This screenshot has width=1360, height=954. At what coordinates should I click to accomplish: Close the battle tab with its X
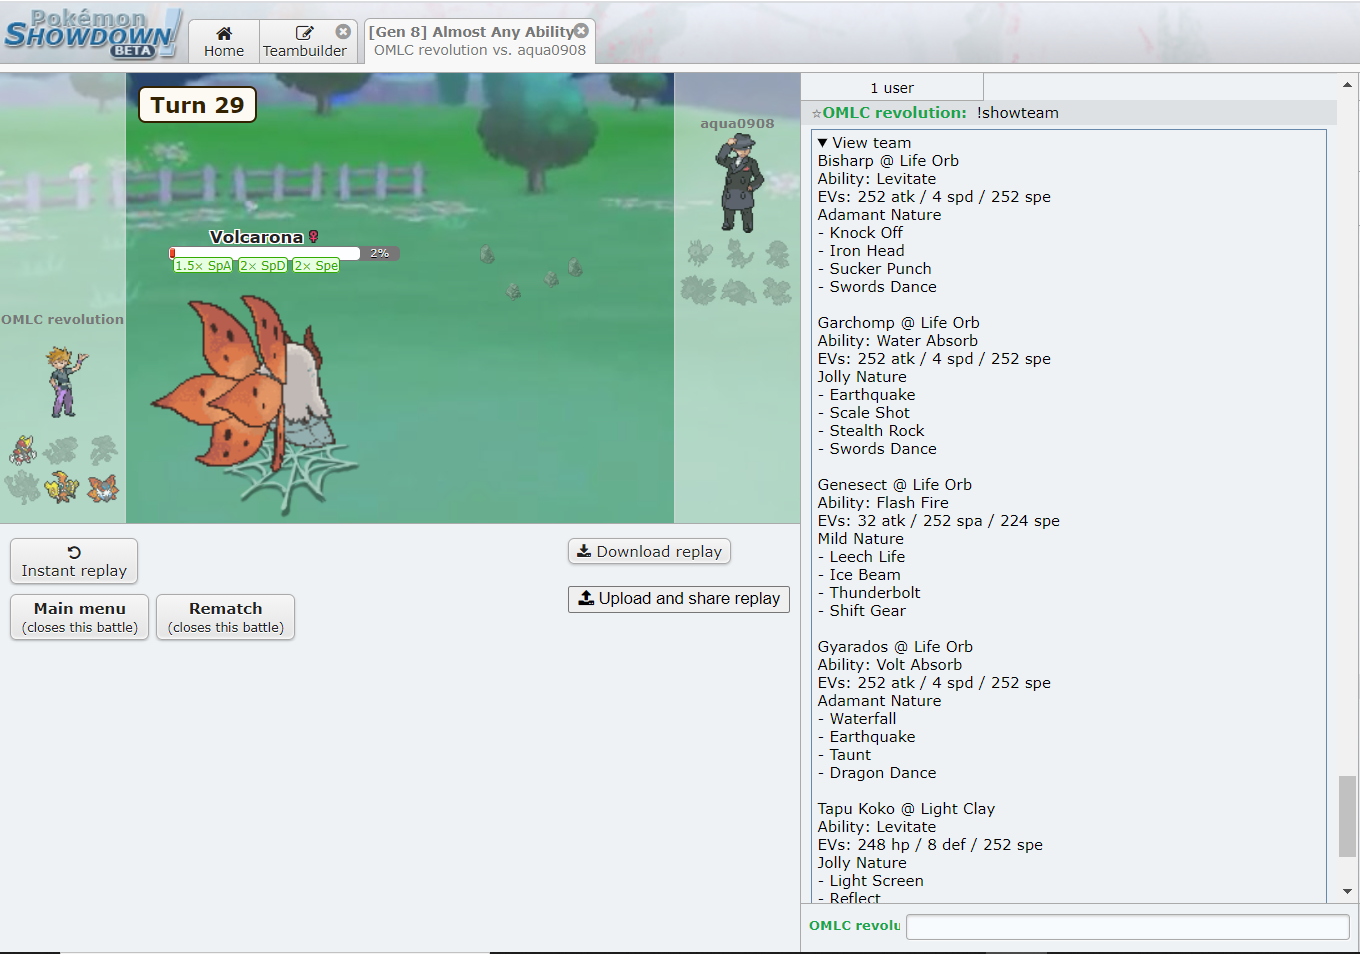581,31
